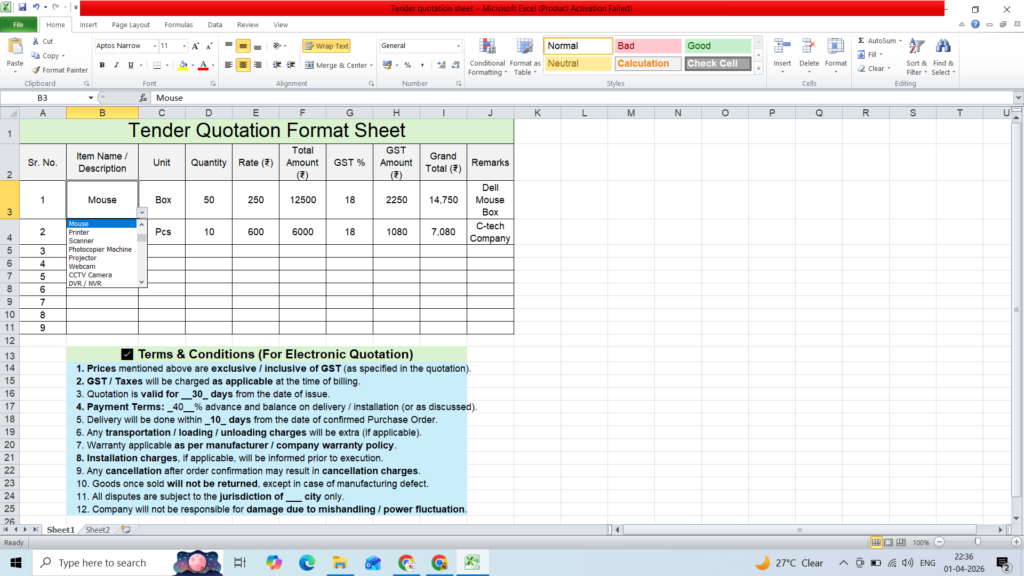Screen dimensions: 1024x576
Task: Expand the font name Aptos Narrow dropdown
Action: point(155,46)
